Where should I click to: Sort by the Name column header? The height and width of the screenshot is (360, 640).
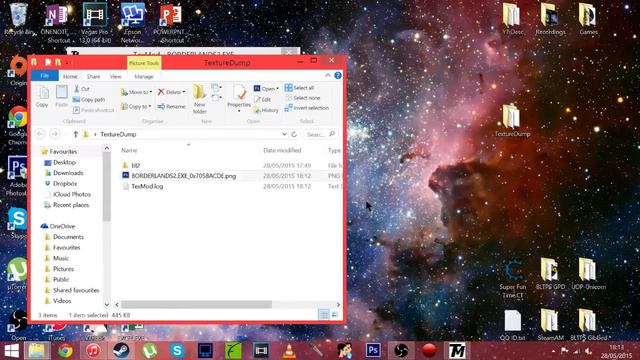coord(129,151)
